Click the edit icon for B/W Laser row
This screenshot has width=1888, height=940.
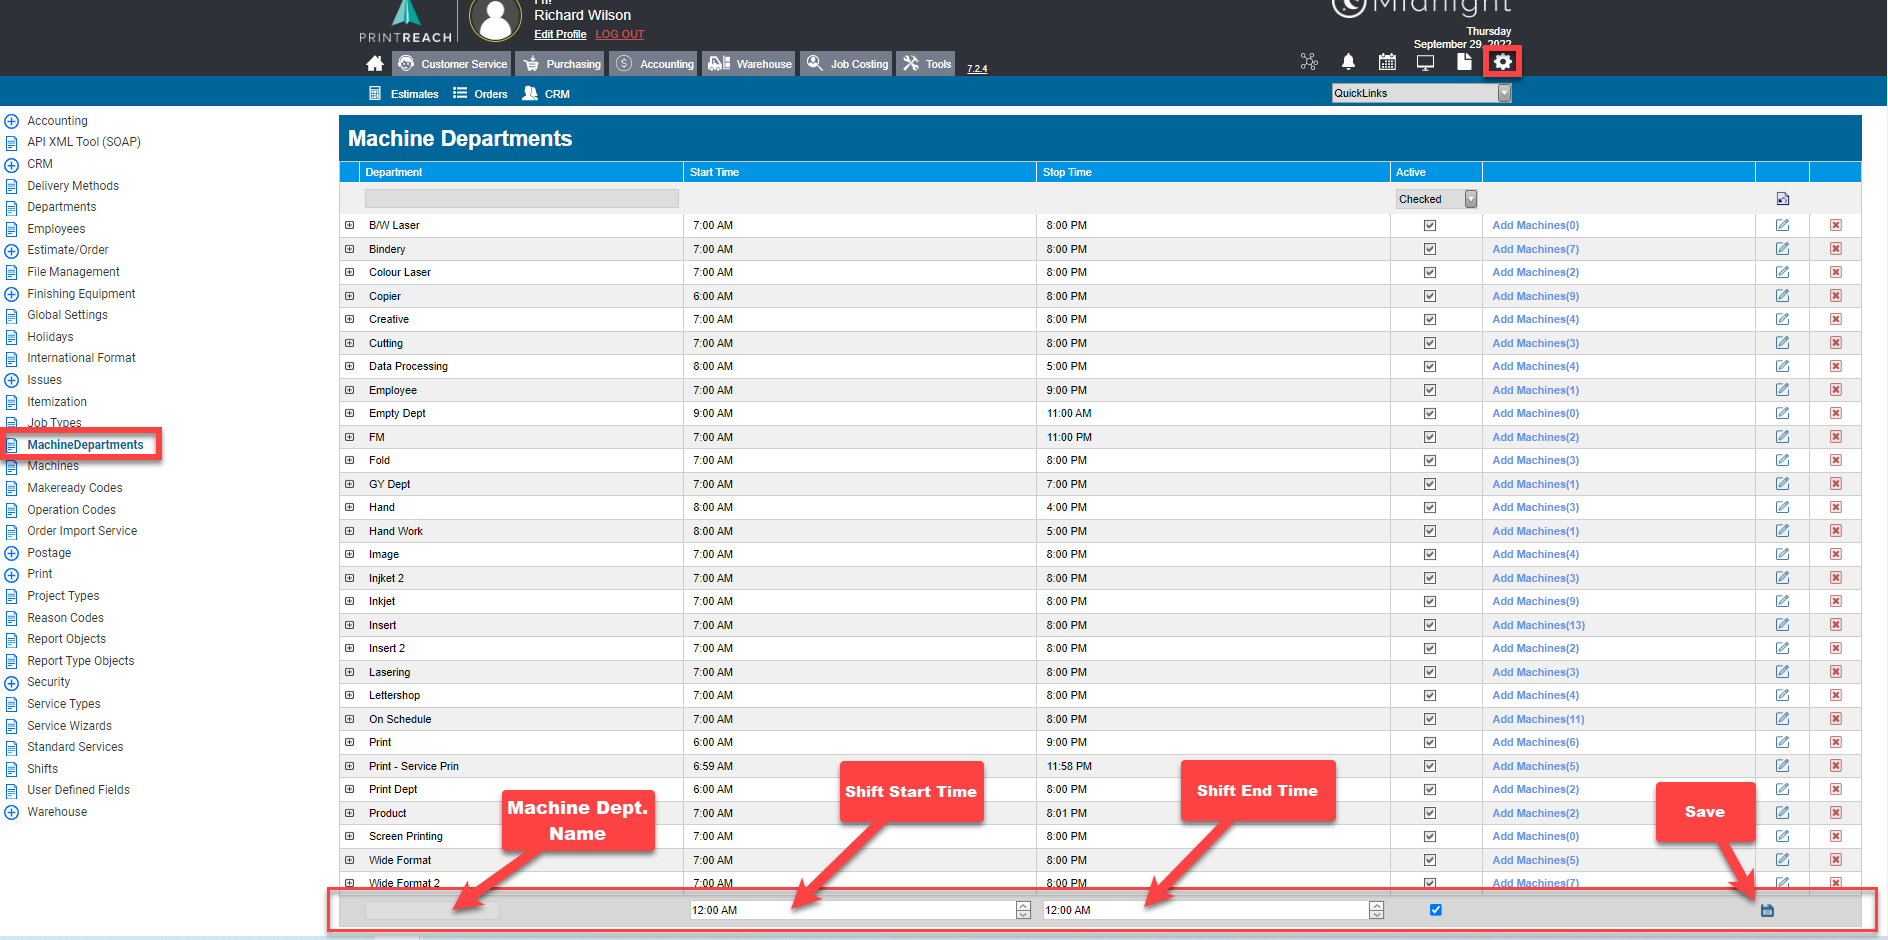point(1782,225)
